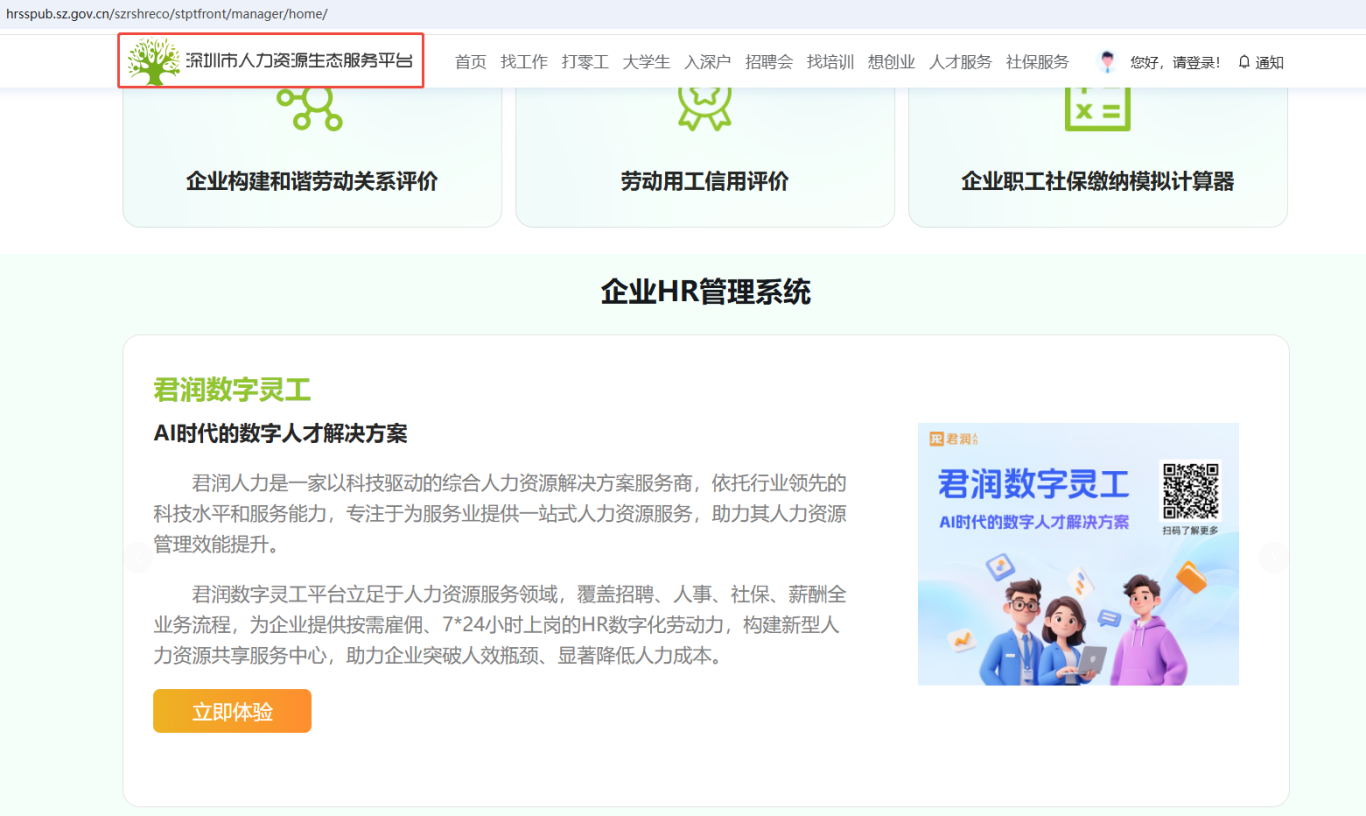
Task: Click the user avatar icon in header
Action: 1106,62
